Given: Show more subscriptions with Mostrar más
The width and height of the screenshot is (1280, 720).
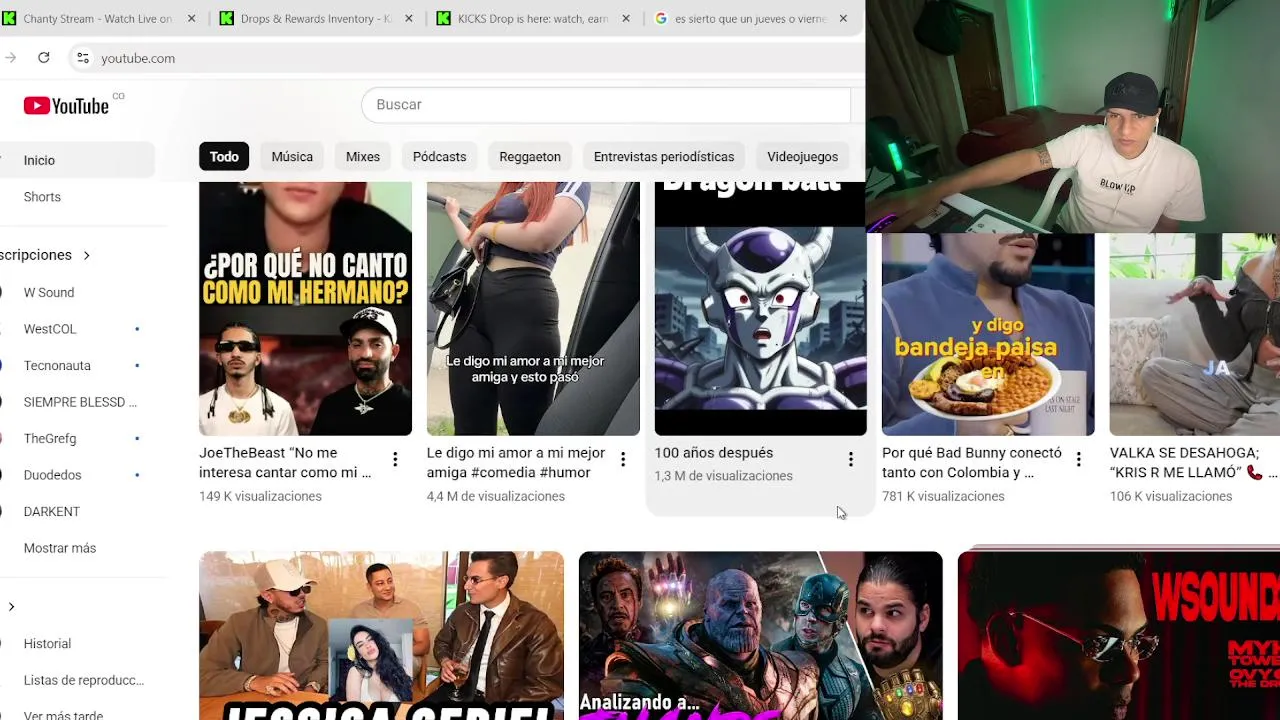Looking at the screenshot, I should pyautogui.click(x=60, y=548).
